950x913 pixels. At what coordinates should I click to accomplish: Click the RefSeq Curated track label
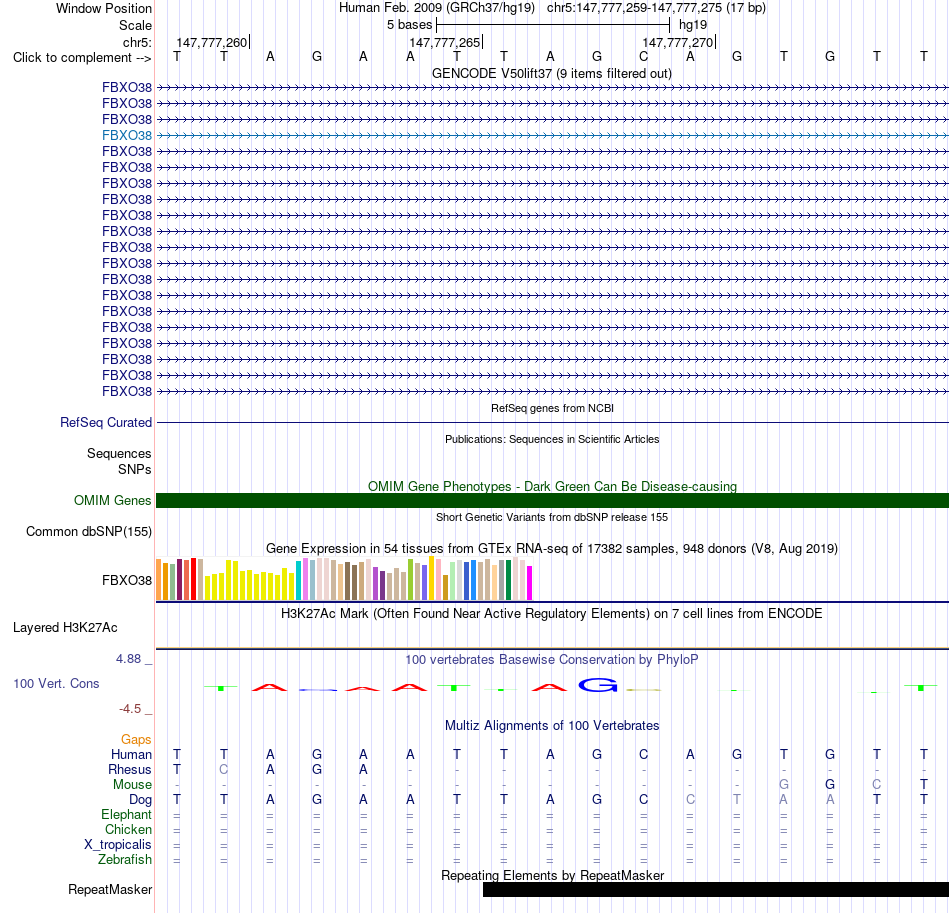click(105, 422)
